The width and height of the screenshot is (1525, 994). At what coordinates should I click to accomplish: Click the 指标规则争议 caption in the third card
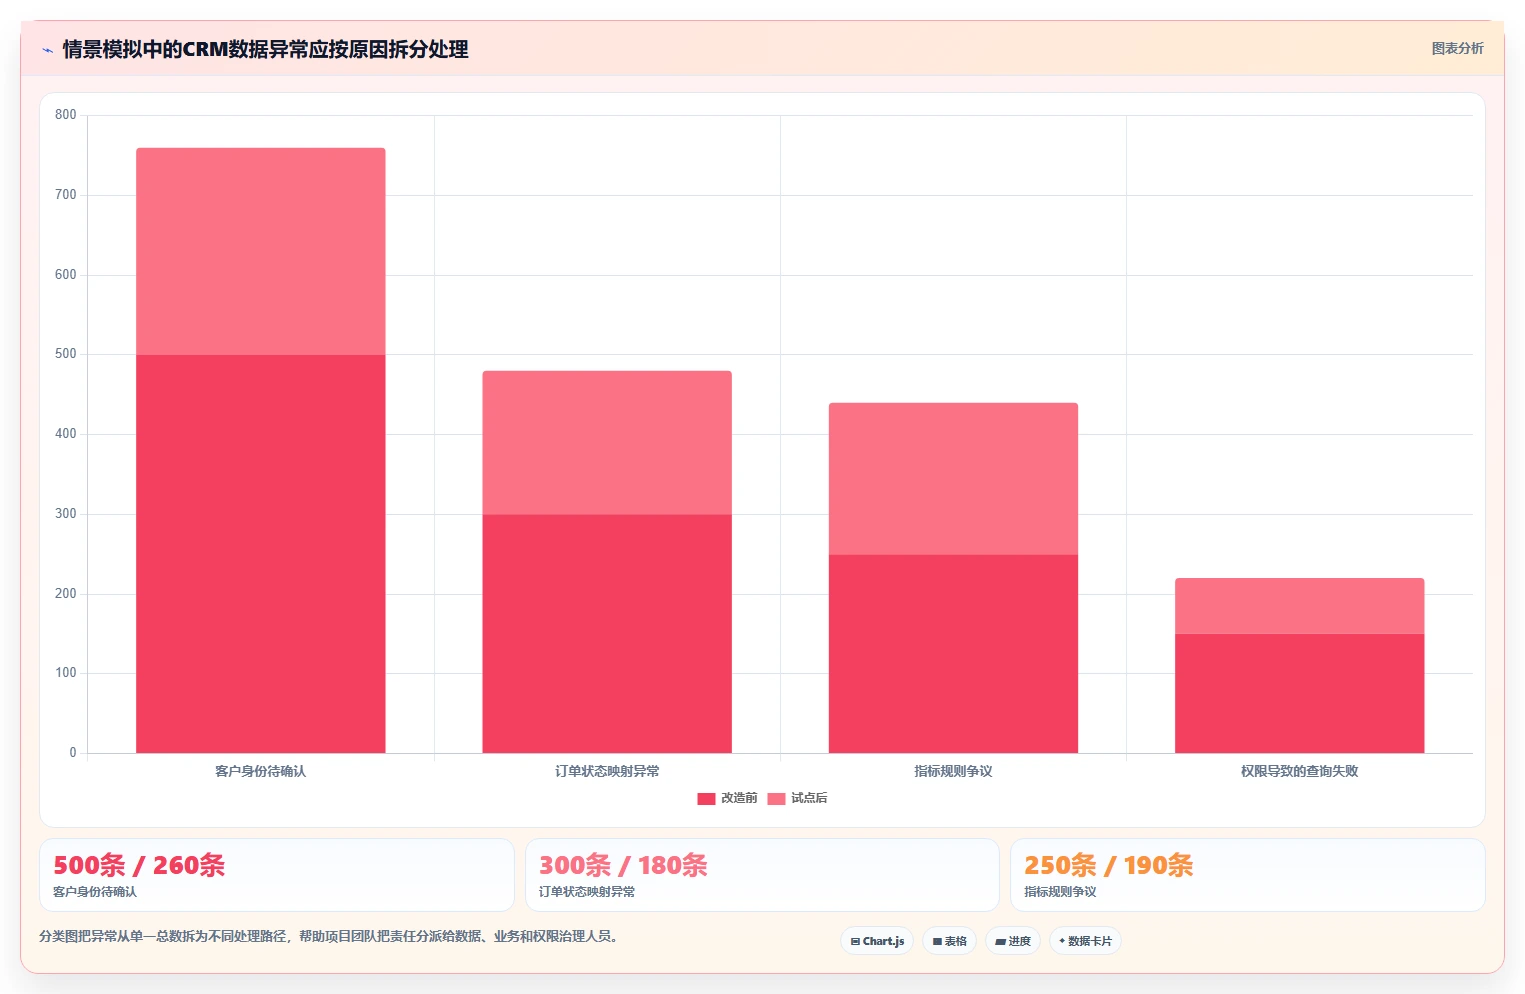pos(1060,892)
